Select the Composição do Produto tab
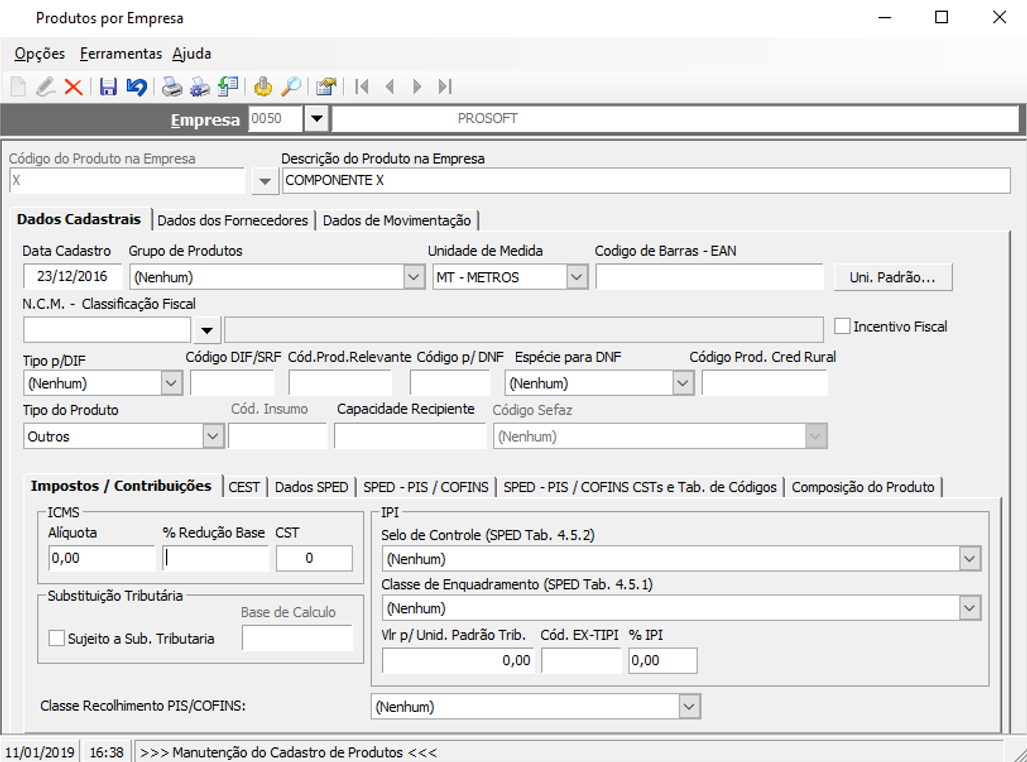The image size is (1027, 762). click(863, 487)
